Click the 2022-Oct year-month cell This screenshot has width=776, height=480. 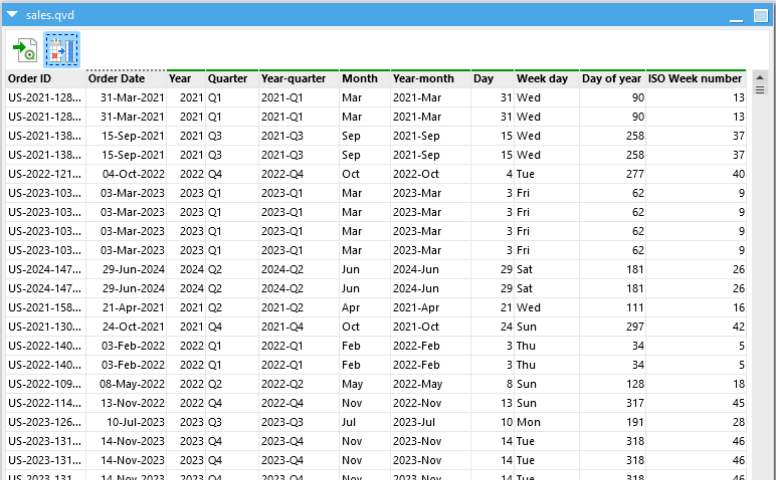[431, 174]
